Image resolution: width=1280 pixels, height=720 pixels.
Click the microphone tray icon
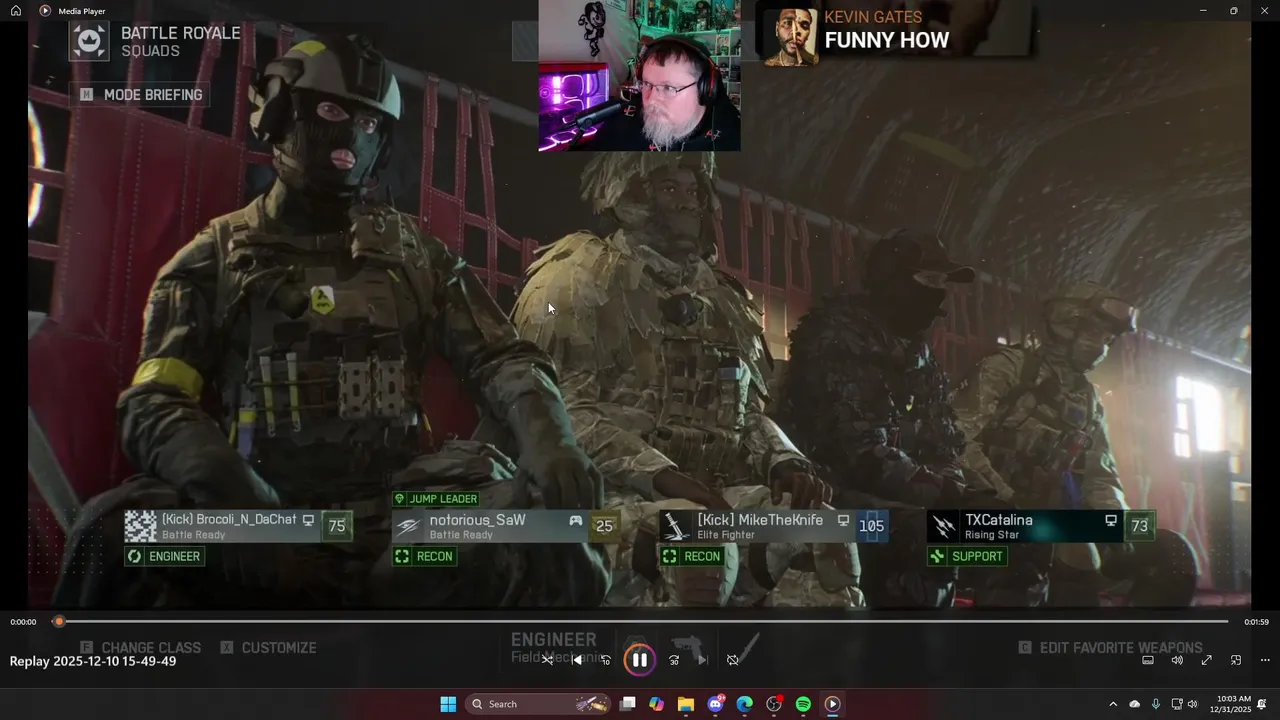1156,704
